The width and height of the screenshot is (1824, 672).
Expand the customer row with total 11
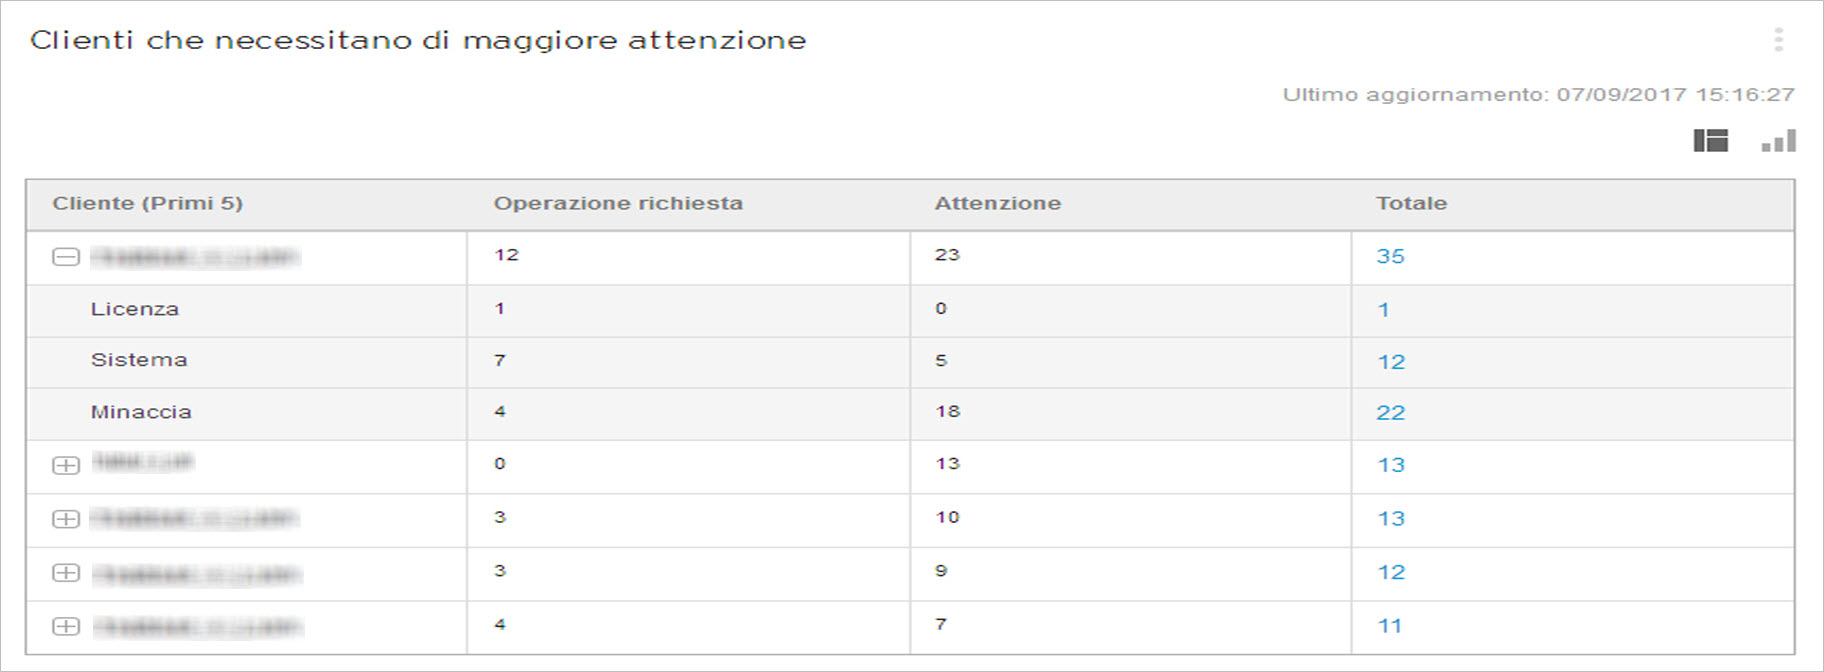[66, 626]
